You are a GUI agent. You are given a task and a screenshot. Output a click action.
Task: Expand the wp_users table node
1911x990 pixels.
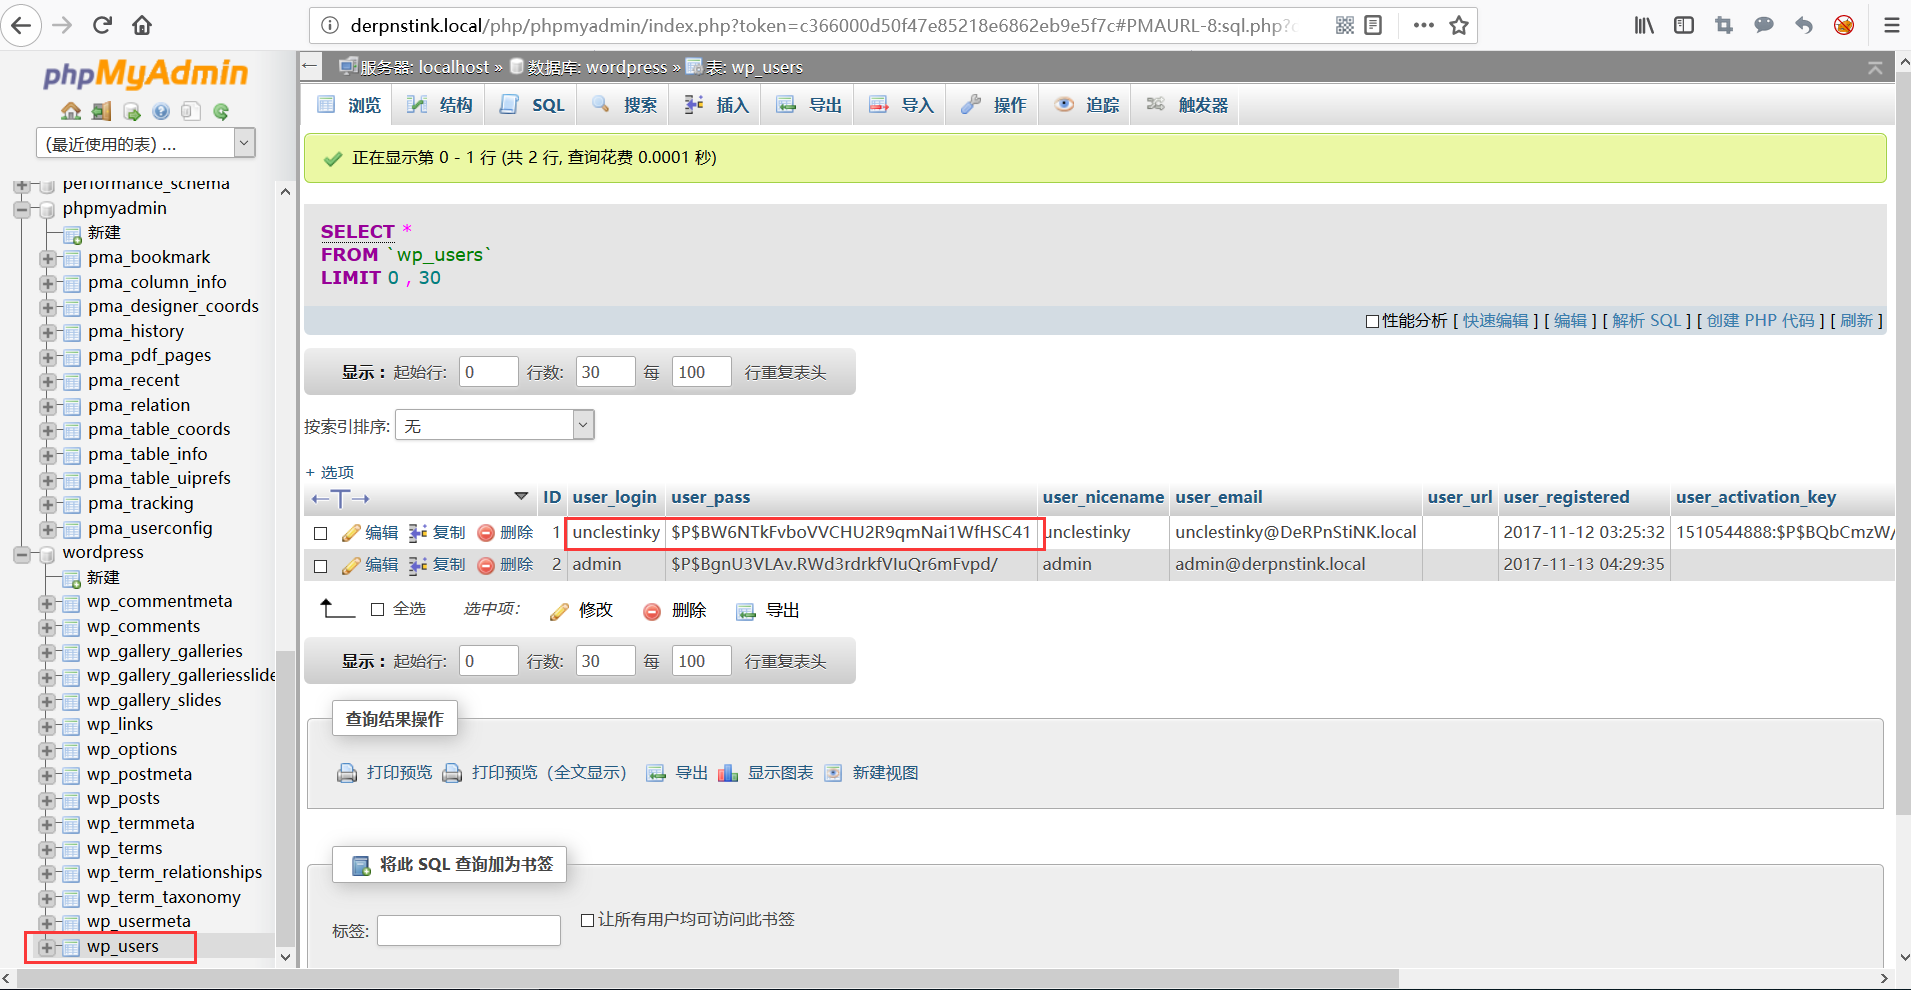coord(47,947)
